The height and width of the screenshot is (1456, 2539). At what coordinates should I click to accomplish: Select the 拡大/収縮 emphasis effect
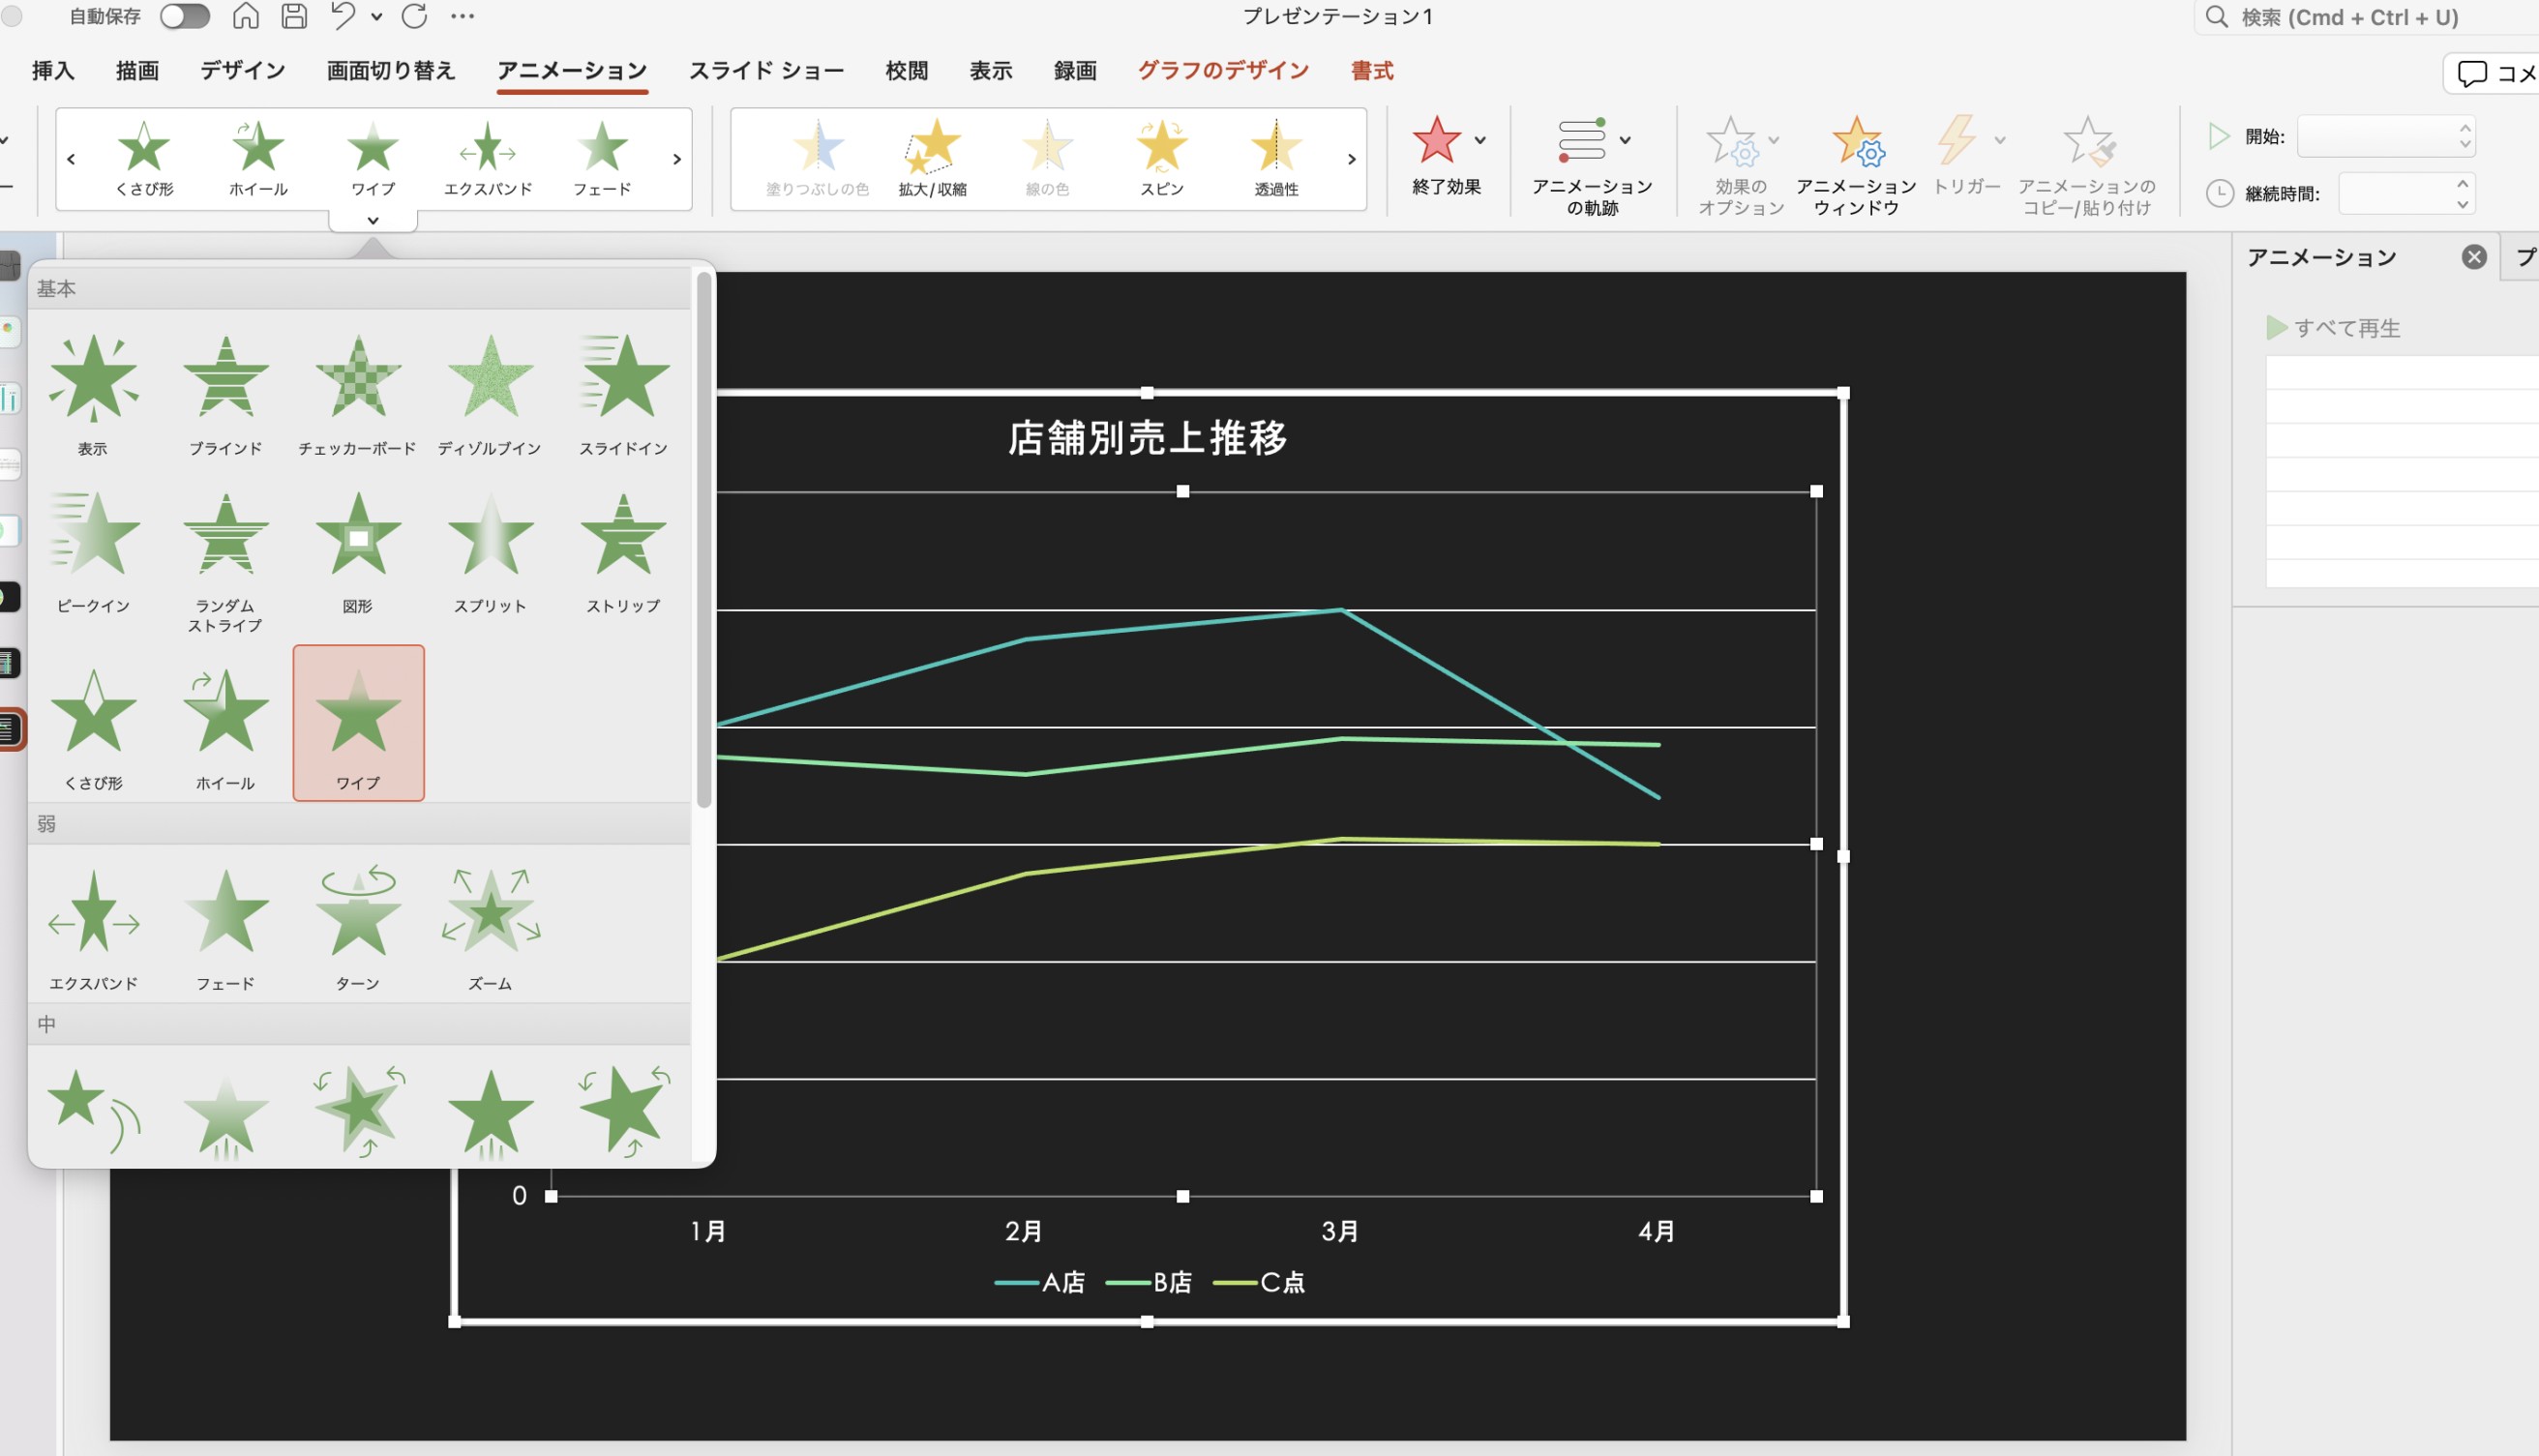tap(932, 158)
